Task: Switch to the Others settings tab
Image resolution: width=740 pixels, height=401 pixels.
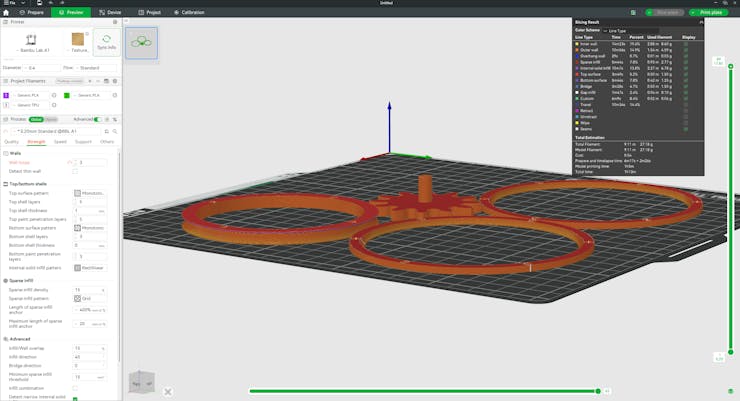Action: (107, 142)
